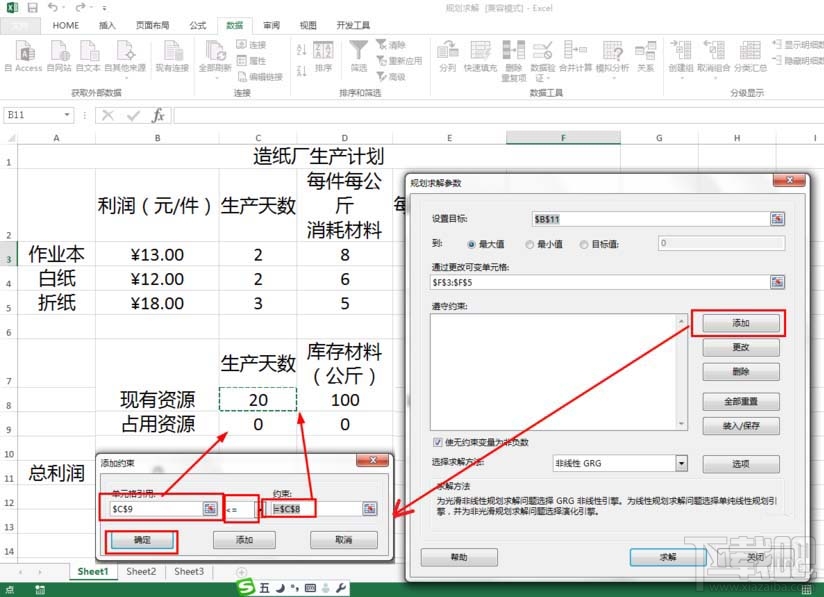
Task: Switch to the Sheet2 worksheet tab
Action: pos(140,572)
